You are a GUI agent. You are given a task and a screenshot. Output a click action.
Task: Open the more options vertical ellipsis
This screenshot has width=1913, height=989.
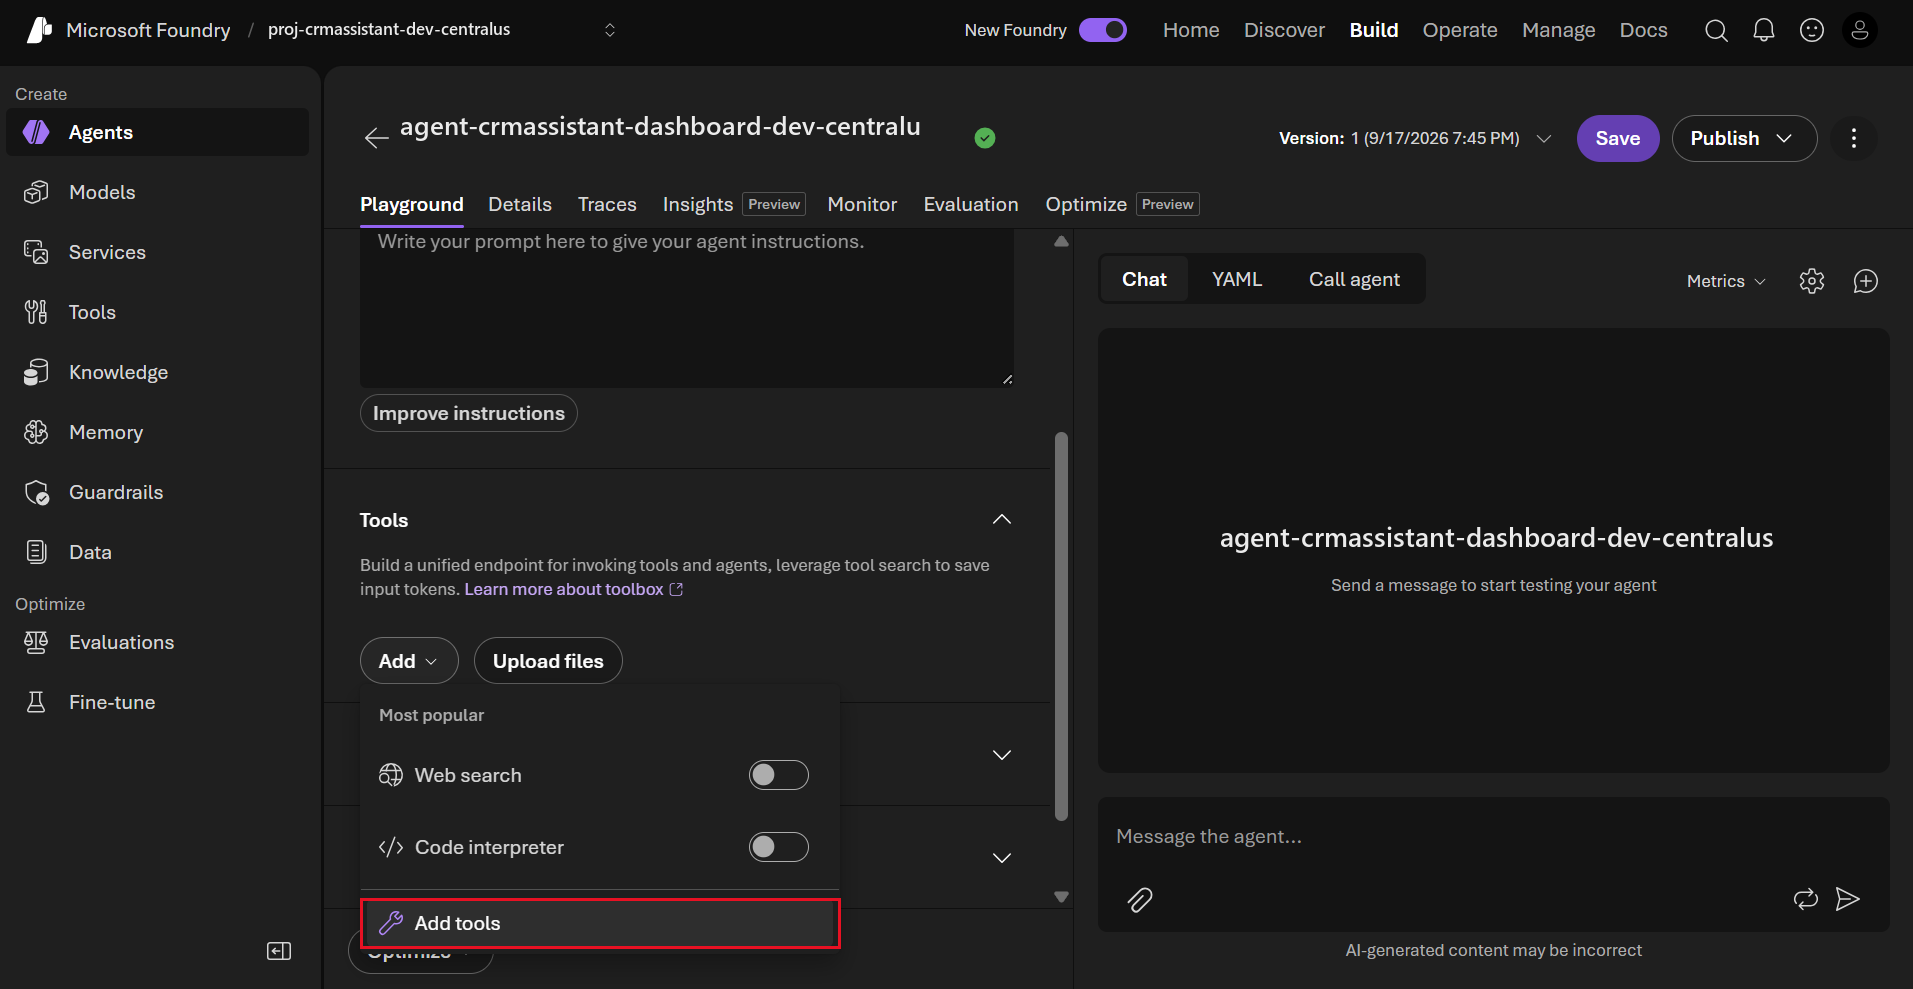pos(1854,138)
